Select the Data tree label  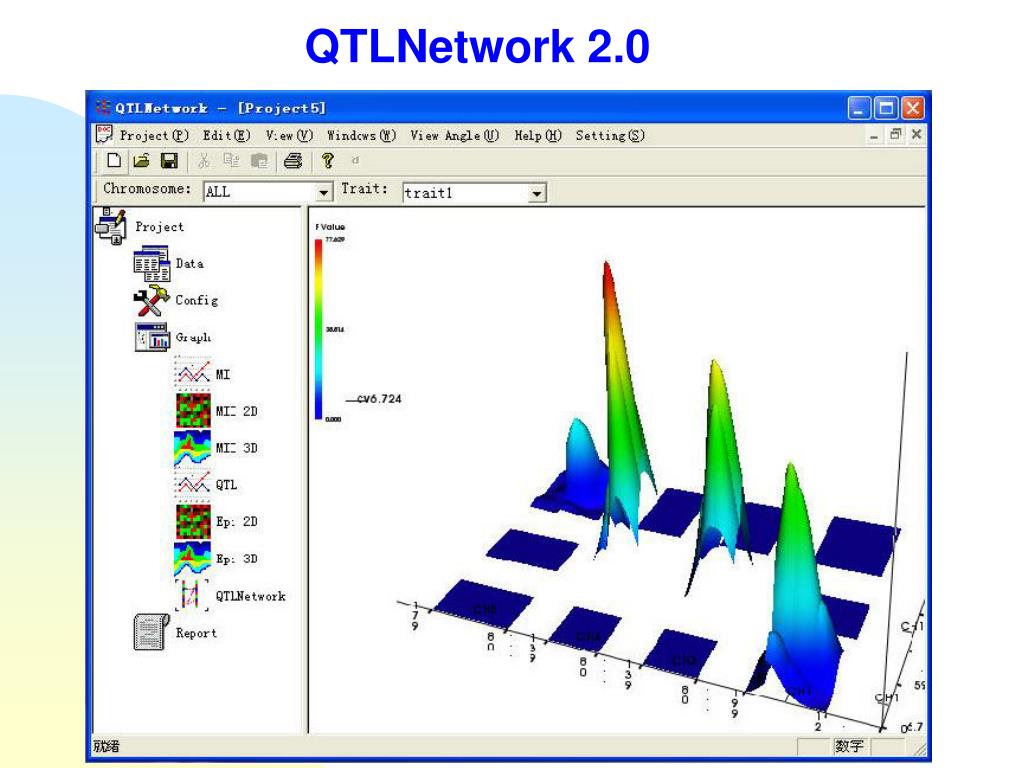pos(189,263)
